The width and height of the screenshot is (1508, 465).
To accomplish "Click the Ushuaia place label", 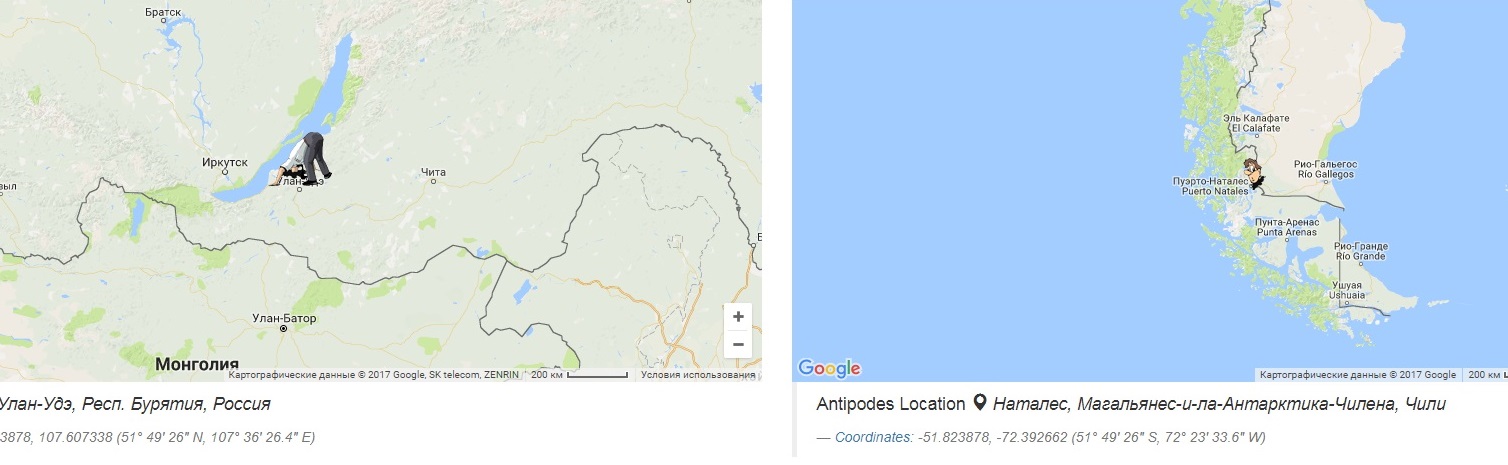I will [x=1346, y=290].
